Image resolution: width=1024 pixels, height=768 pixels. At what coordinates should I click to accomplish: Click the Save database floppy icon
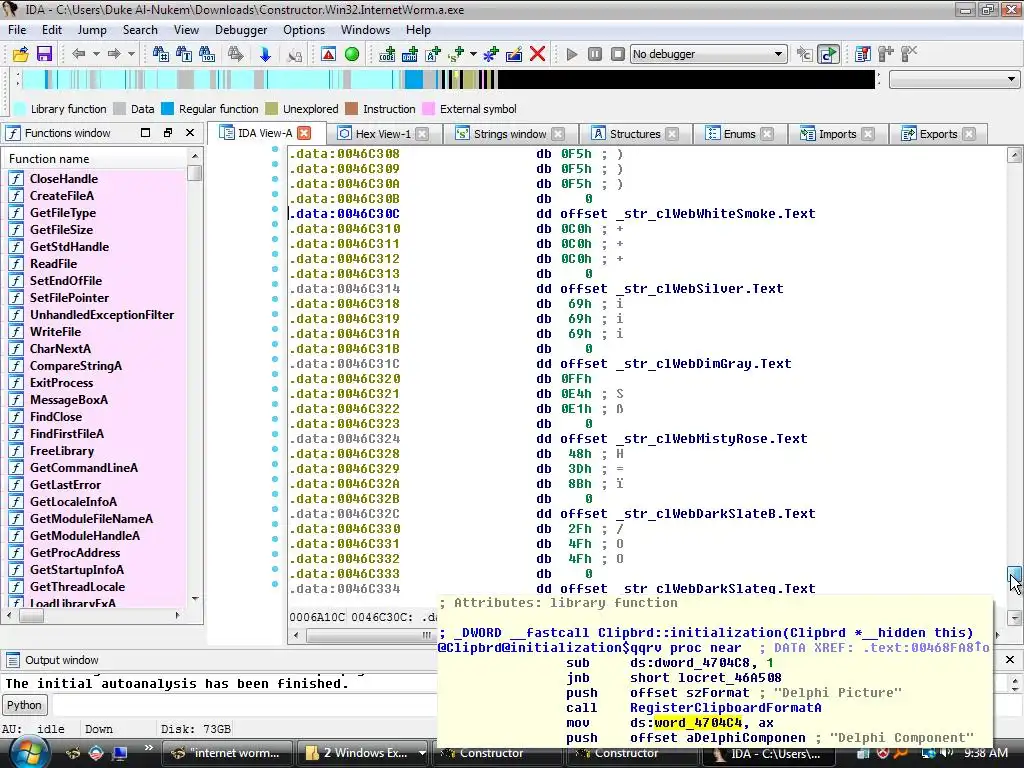point(44,54)
